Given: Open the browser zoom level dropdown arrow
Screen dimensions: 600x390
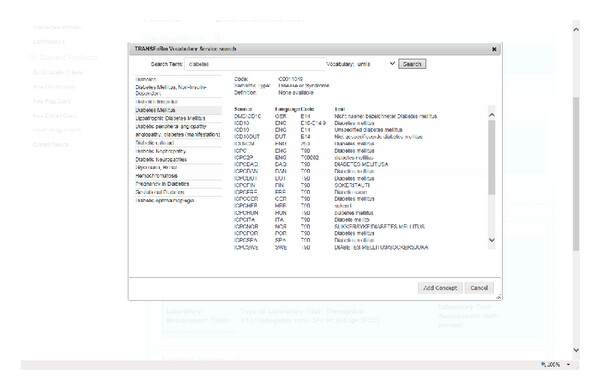Looking at the screenshot, I should [x=568, y=365].
